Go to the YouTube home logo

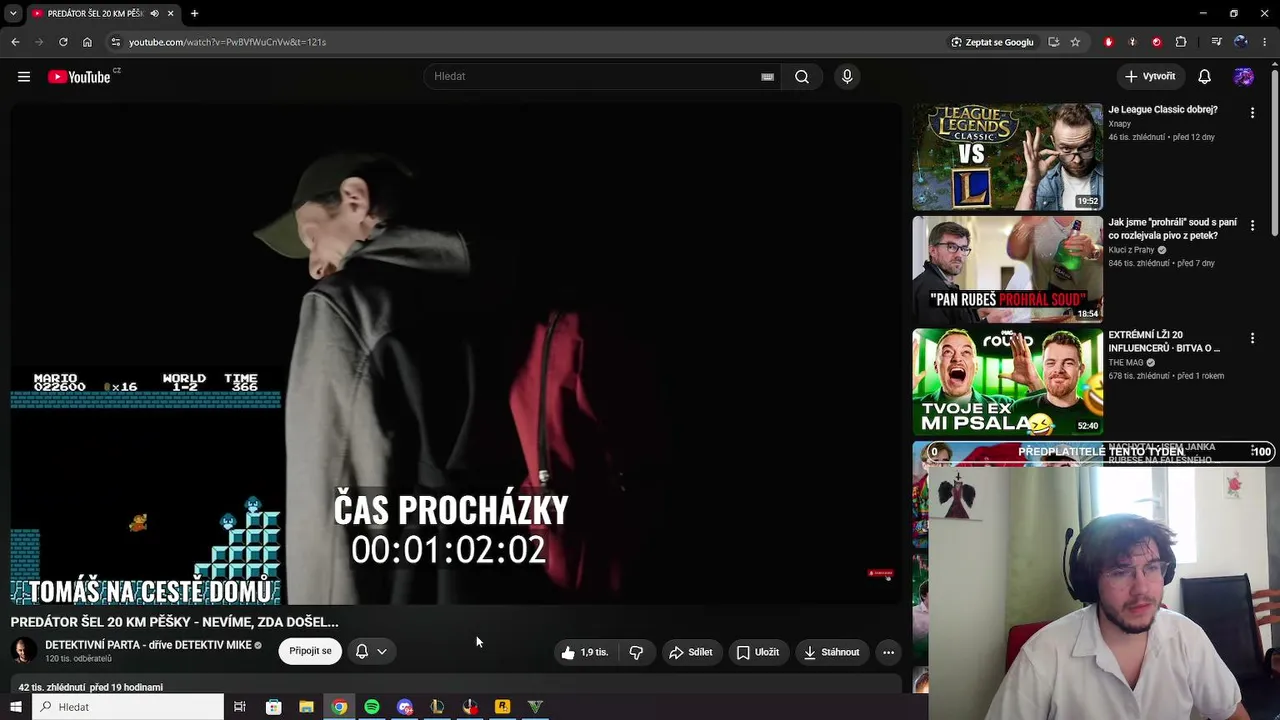coord(80,77)
